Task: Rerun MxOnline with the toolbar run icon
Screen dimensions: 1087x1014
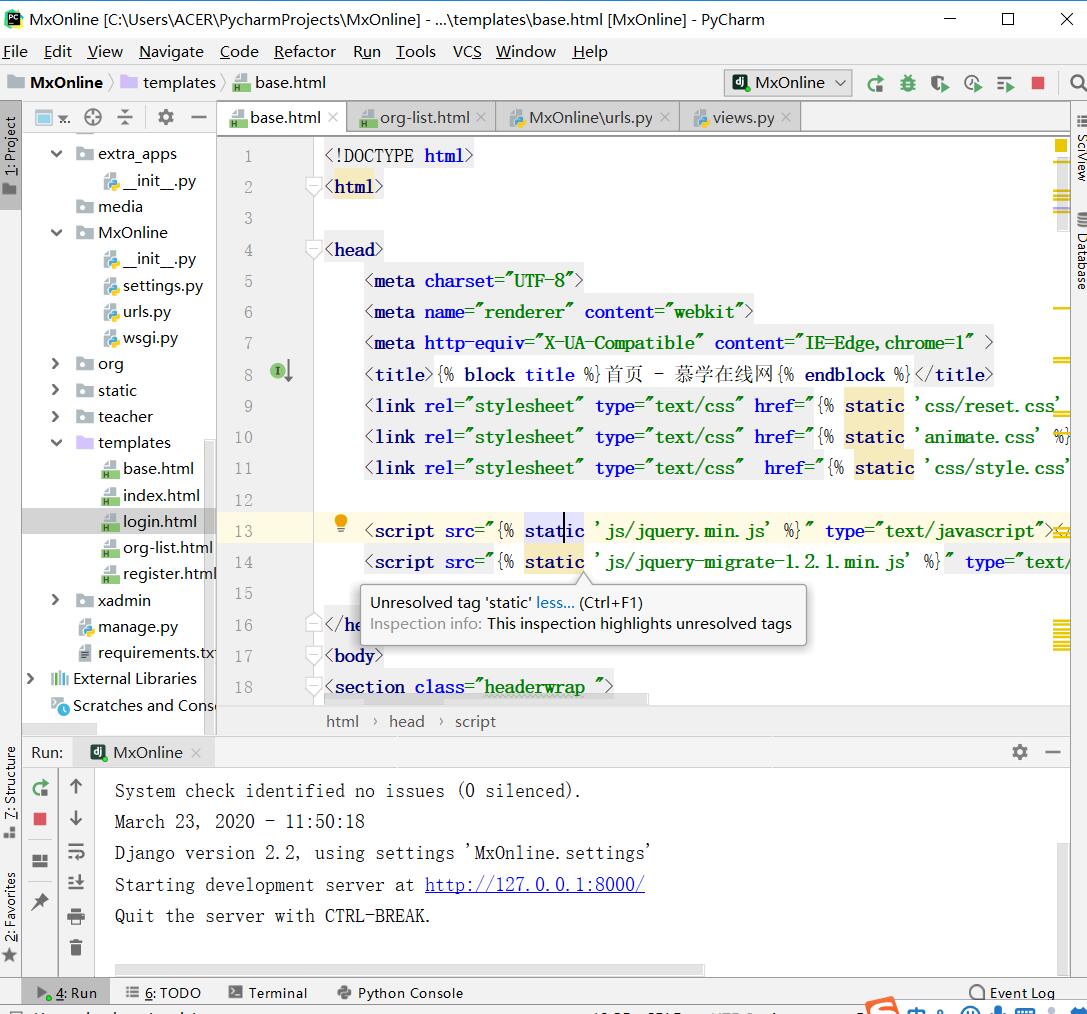Action: coord(876,84)
